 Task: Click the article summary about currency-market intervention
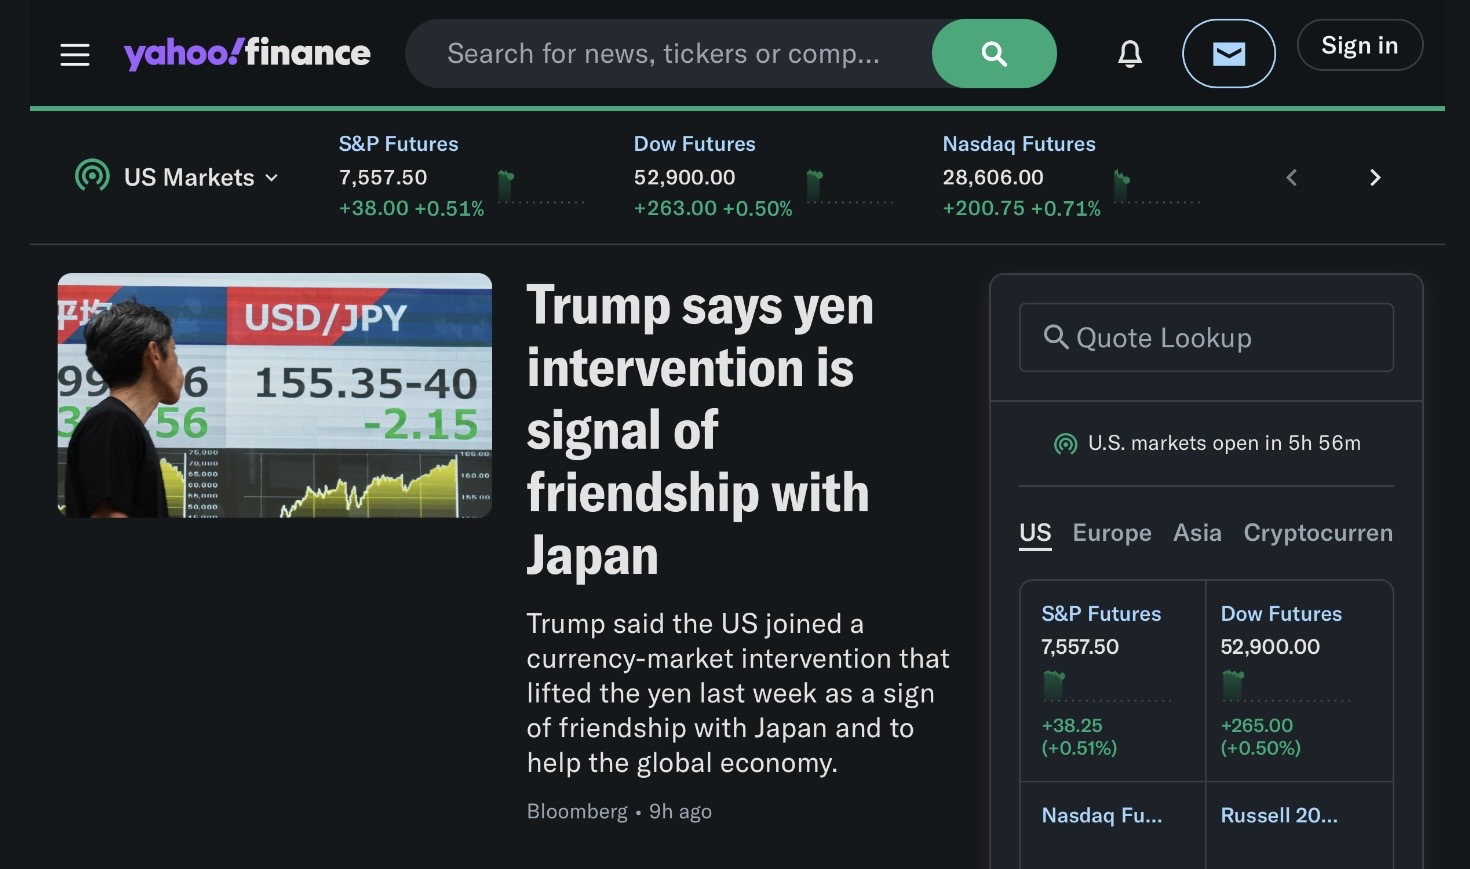point(738,693)
